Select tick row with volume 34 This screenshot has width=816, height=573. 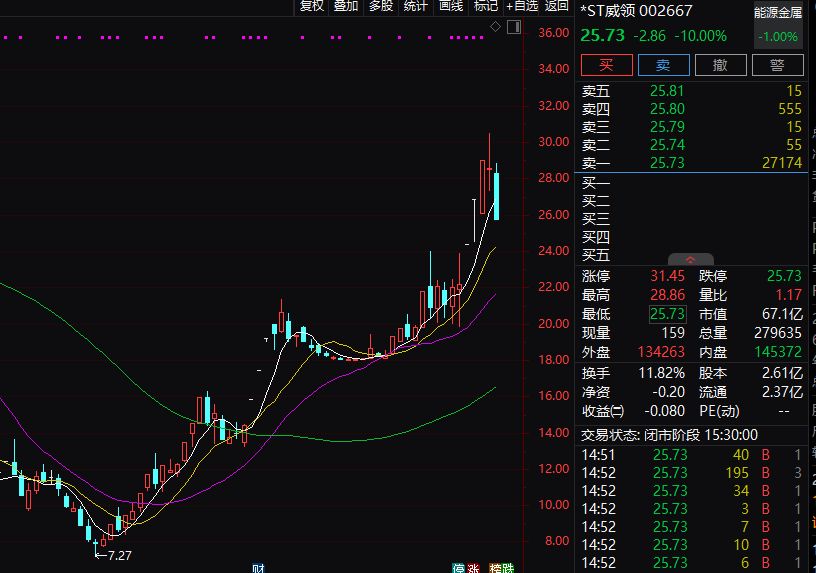click(x=692, y=491)
